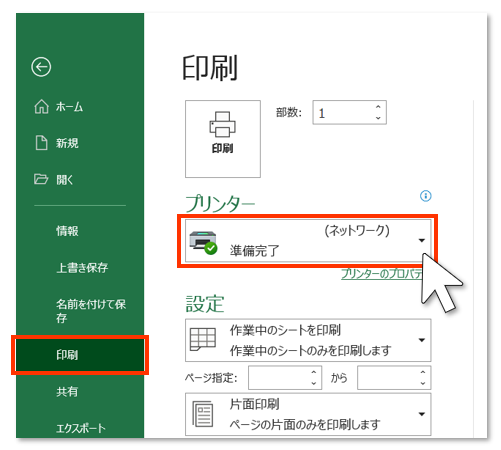The width and height of the screenshot is (501, 450).
Task: Open 作業中のシートを印刷 dropdown
Action: point(422,340)
